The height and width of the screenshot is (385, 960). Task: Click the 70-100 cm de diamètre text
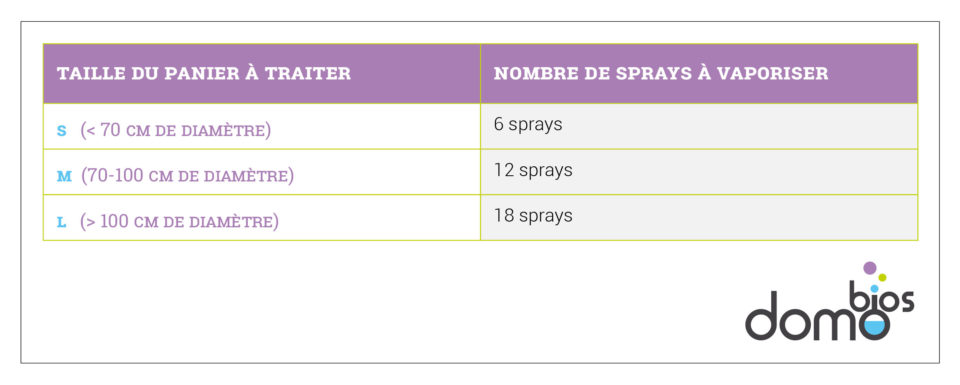coord(187,176)
